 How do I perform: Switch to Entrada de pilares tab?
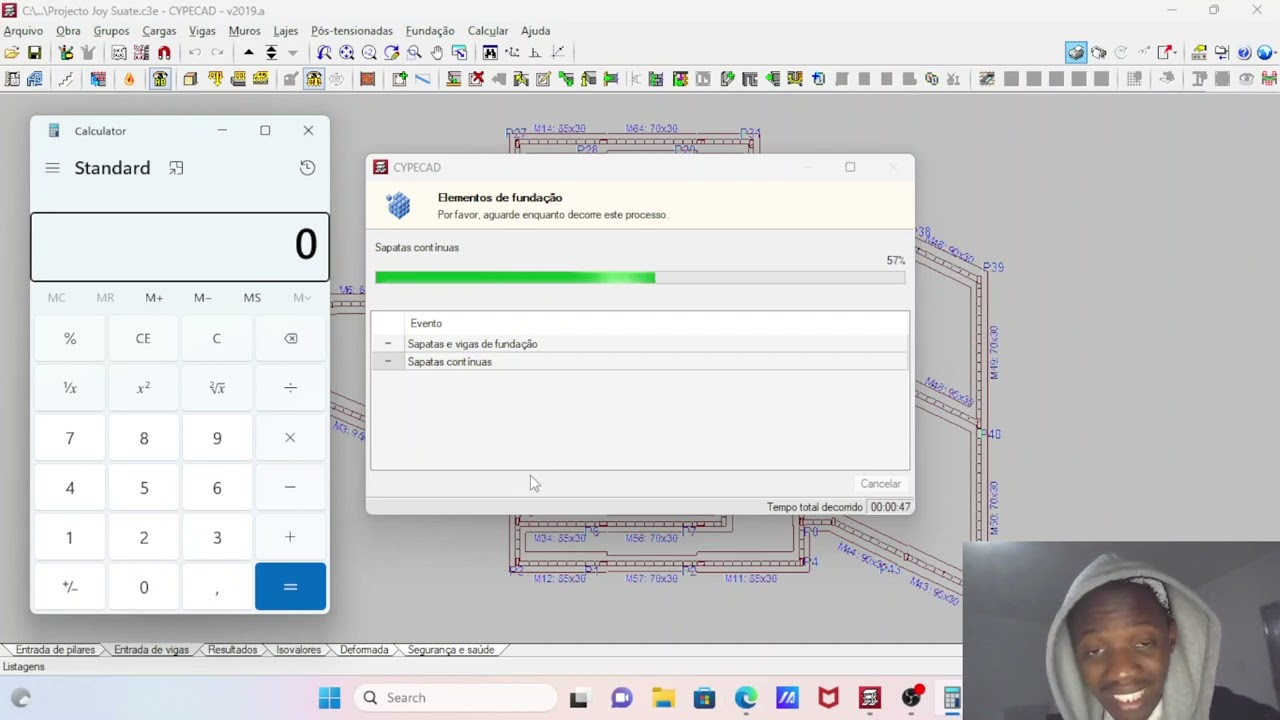55,650
